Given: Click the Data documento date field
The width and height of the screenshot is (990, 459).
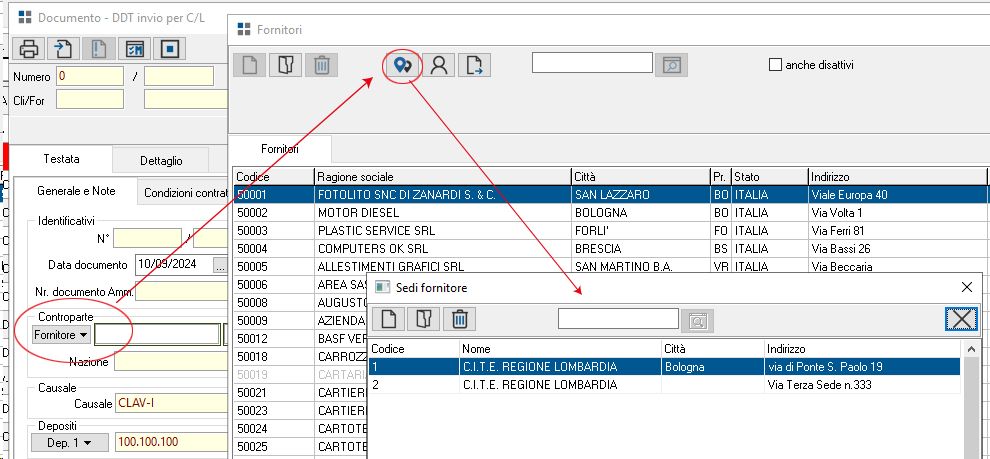Looking at the screenshot, I should 174,265.
